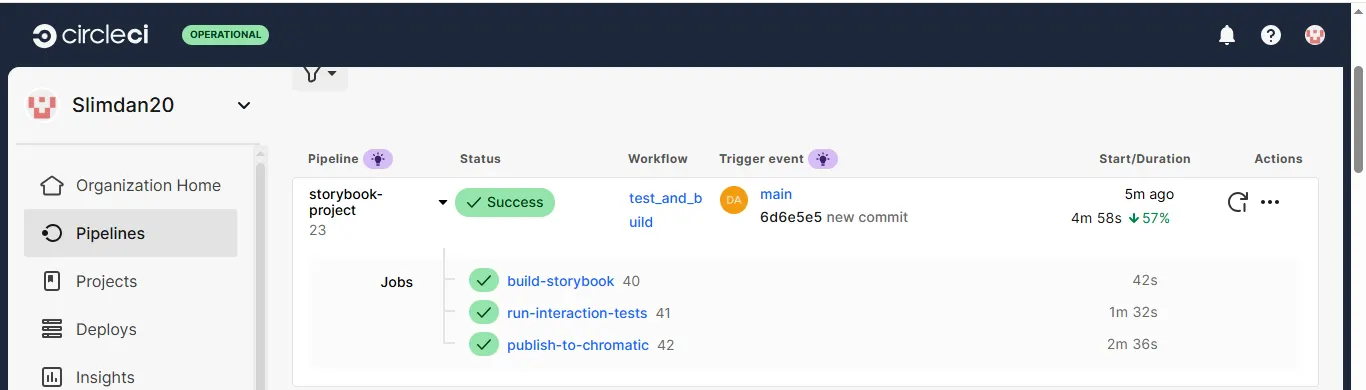Open the publish-to-chromatic job

pos(578,345)
